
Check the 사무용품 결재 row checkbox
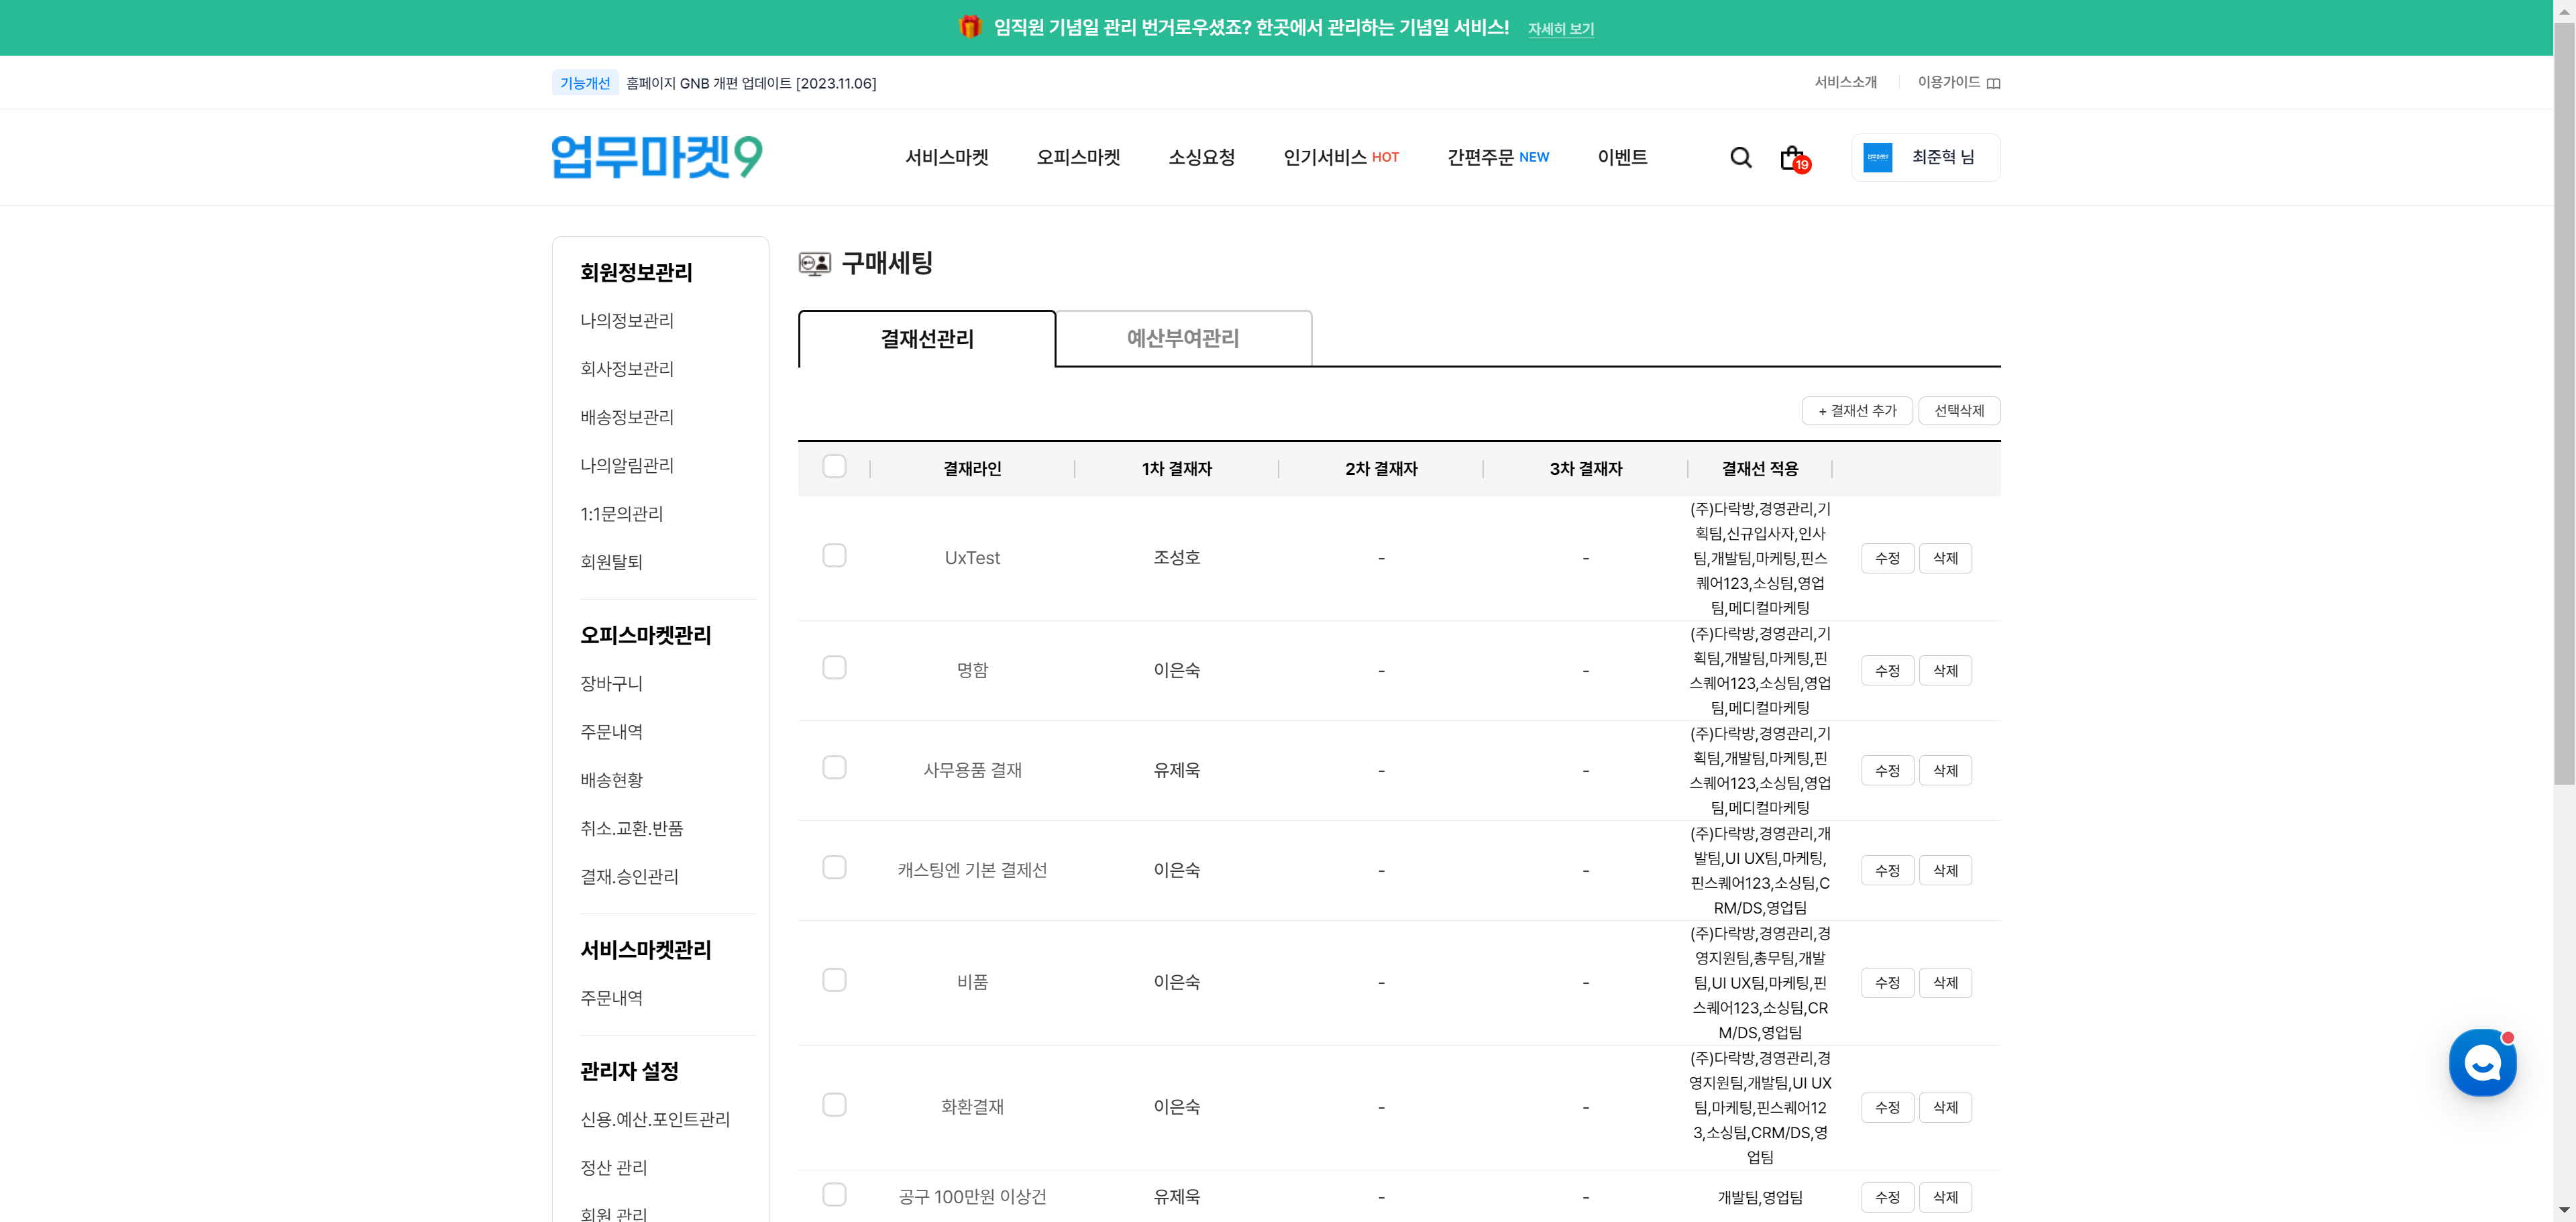(834, 767)
